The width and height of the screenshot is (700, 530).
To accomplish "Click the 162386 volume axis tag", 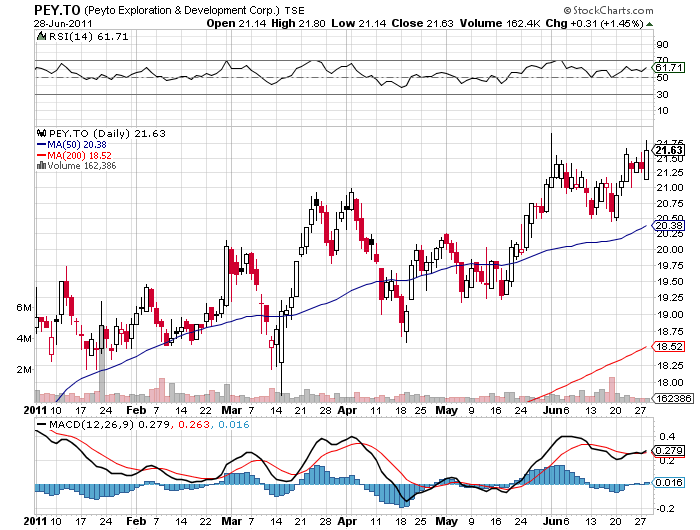I will pos(673,398).
